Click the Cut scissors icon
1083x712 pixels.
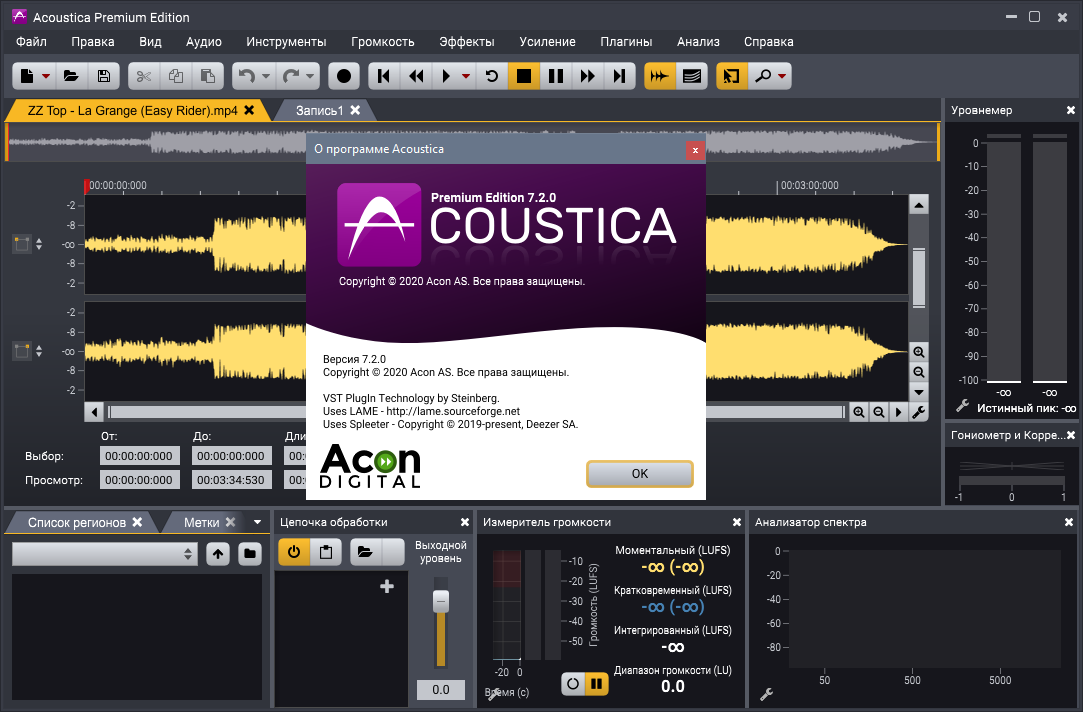pyautogui.click(x=144, y=76)
